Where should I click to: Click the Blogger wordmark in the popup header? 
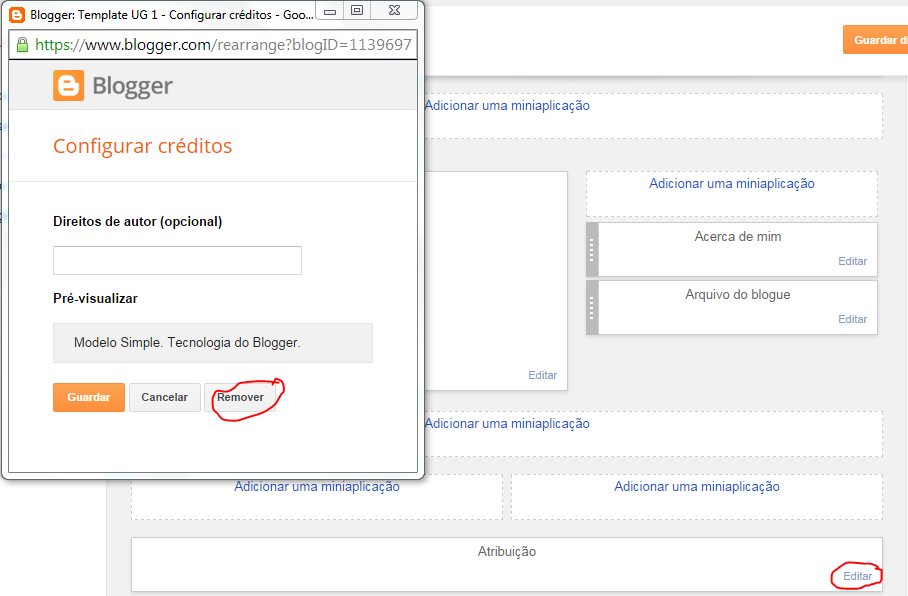133,86
